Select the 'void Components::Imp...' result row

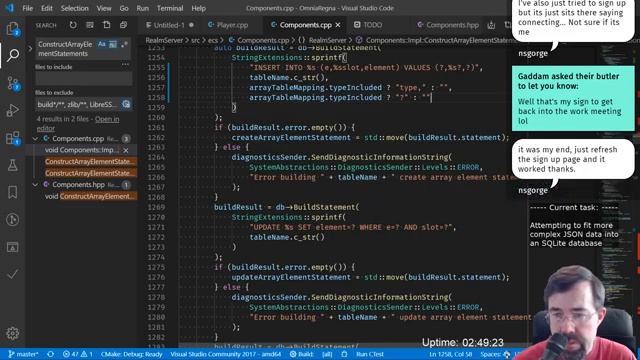[82, 150]
